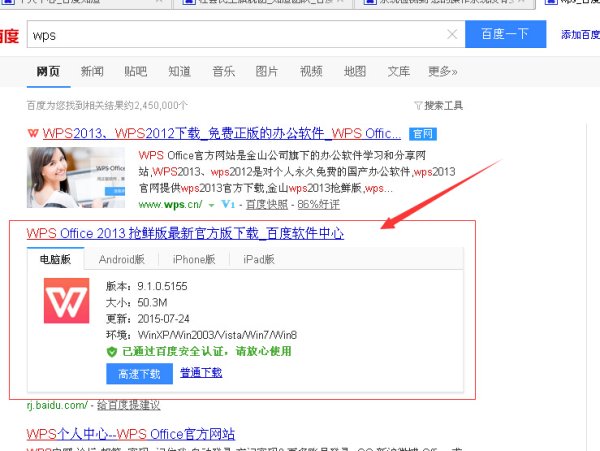Screen dimensions: 600x451
Task: Open the 图片 tab
Action: click(267, 72)
